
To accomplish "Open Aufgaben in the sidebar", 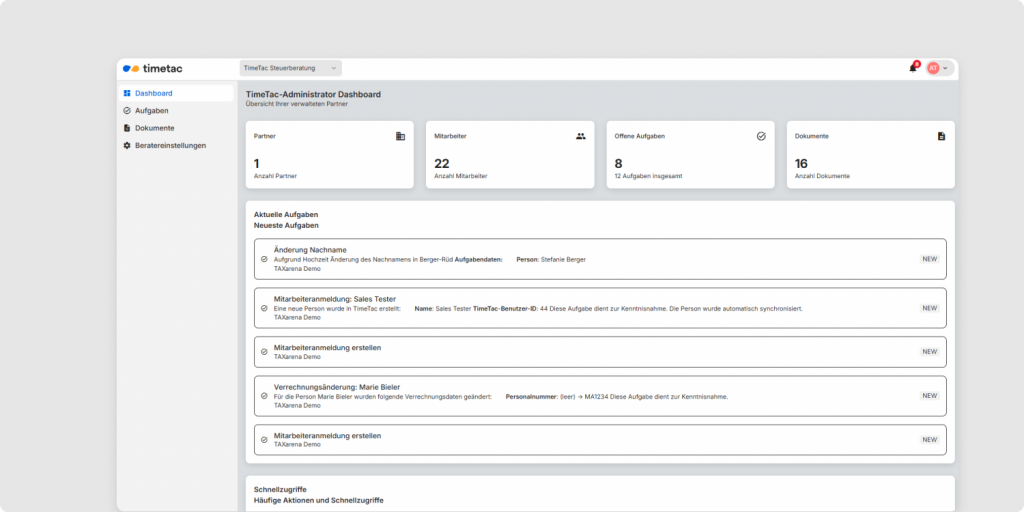I will 151,110.
